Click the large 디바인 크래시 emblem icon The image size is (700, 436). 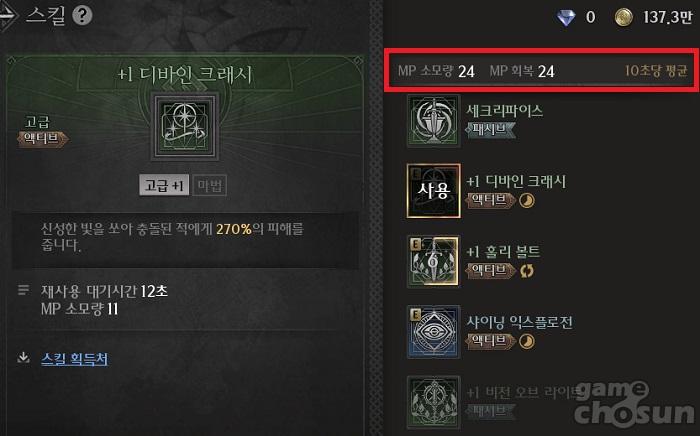click(185, 126)
